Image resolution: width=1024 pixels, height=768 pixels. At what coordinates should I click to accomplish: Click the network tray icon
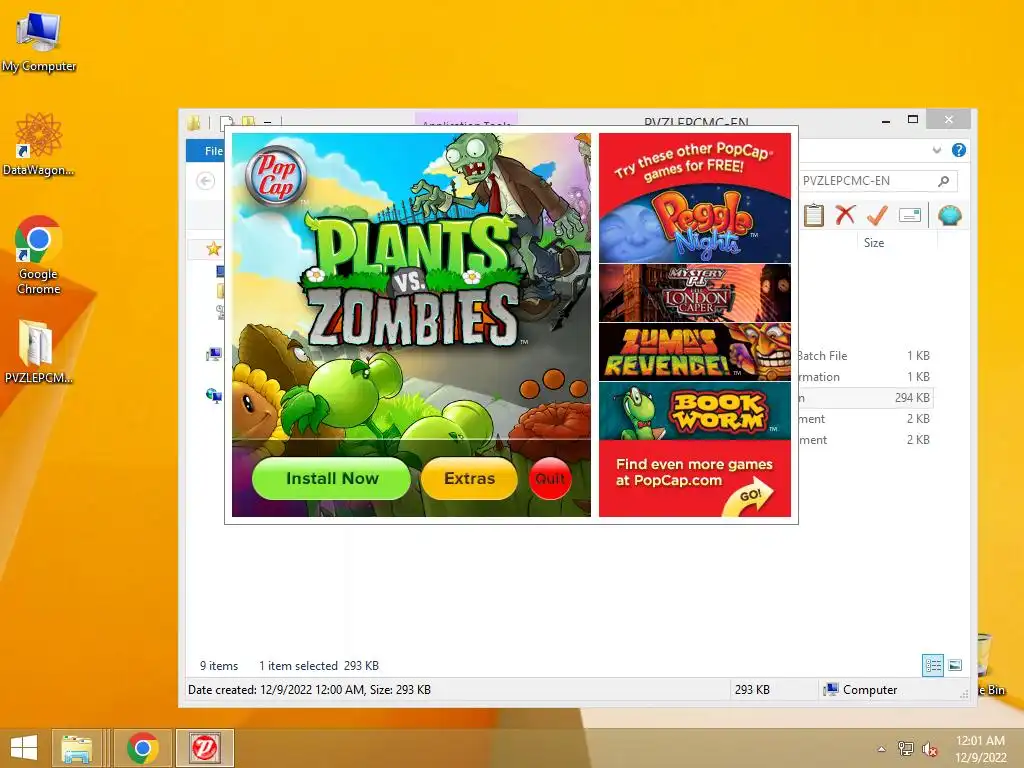905,748
